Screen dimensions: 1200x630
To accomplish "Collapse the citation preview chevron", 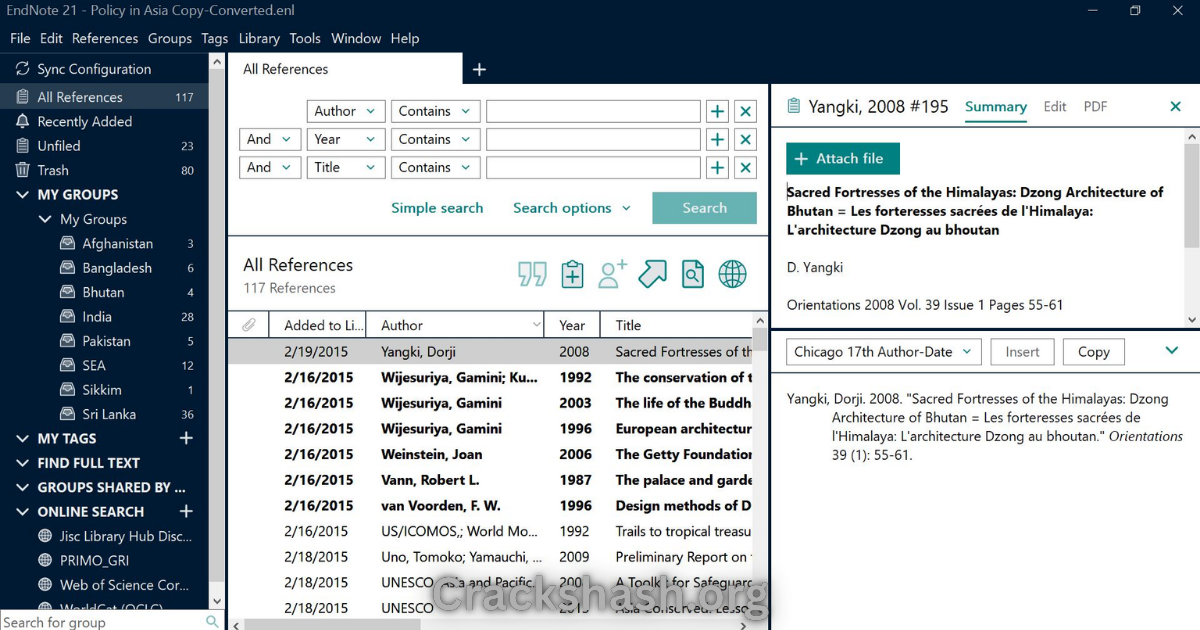I will point(1173,350).
